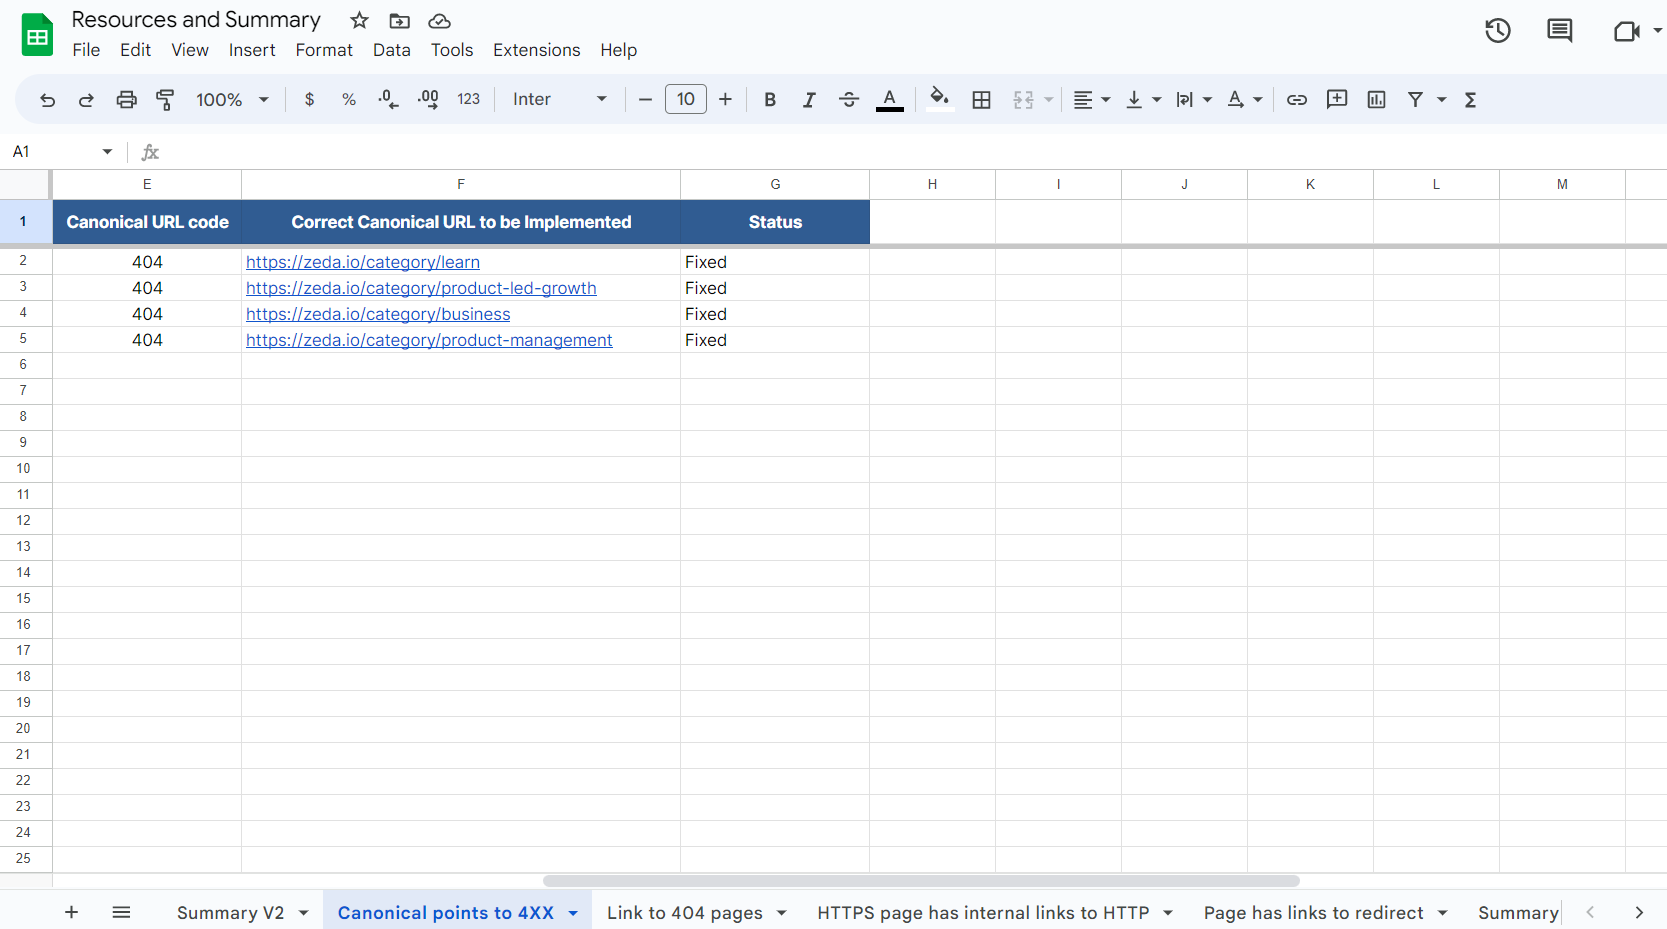Image resolution: width=1667 pixels, height=929 pixels.
Task: Click the paint format roller icon
Action: [165, 99]
